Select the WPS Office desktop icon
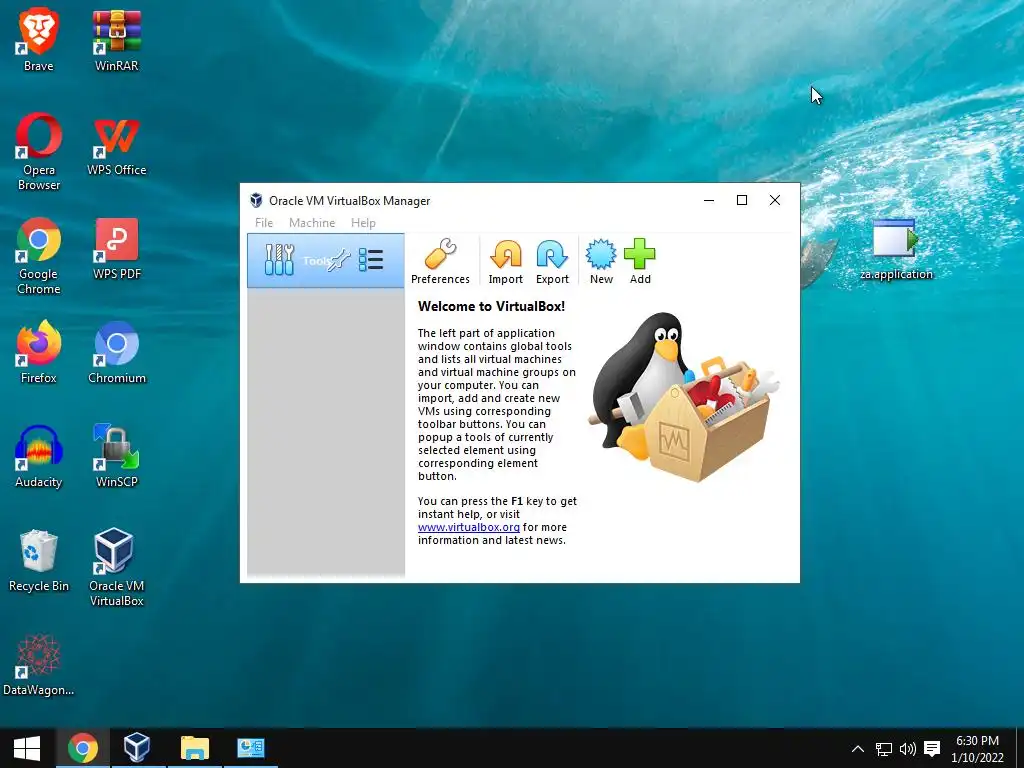Image resolution: width=1024 pixels, height=768 pixels. [x=116, y=145]
